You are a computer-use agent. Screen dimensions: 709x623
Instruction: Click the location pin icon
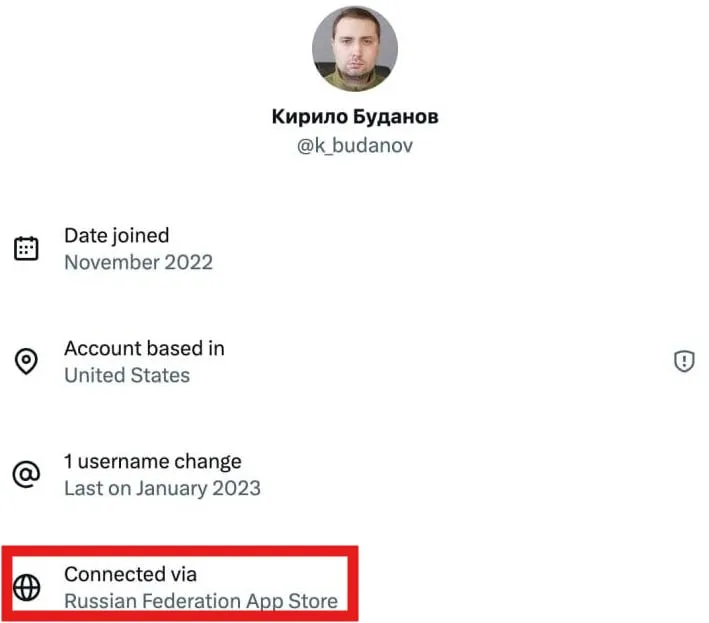click(x=26, y=362)
